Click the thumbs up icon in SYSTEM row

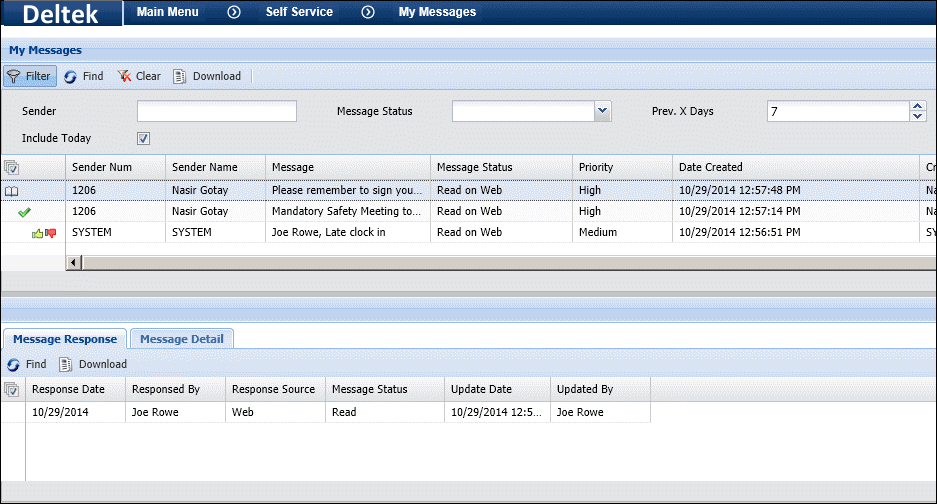38,233
